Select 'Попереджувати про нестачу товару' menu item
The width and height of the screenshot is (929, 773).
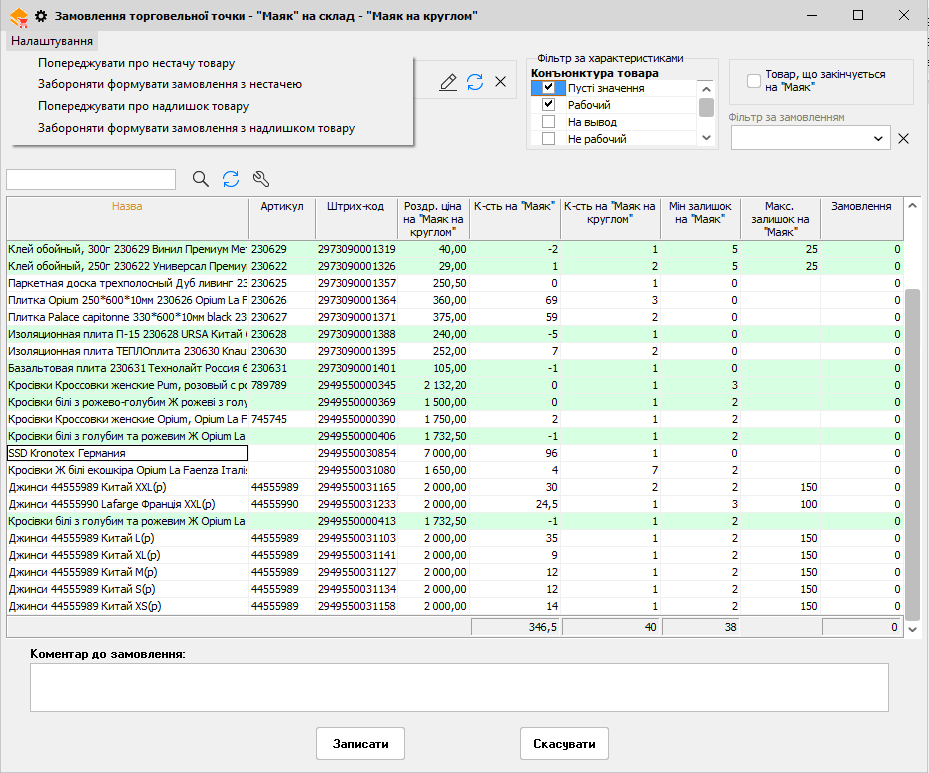pos(137,63)
